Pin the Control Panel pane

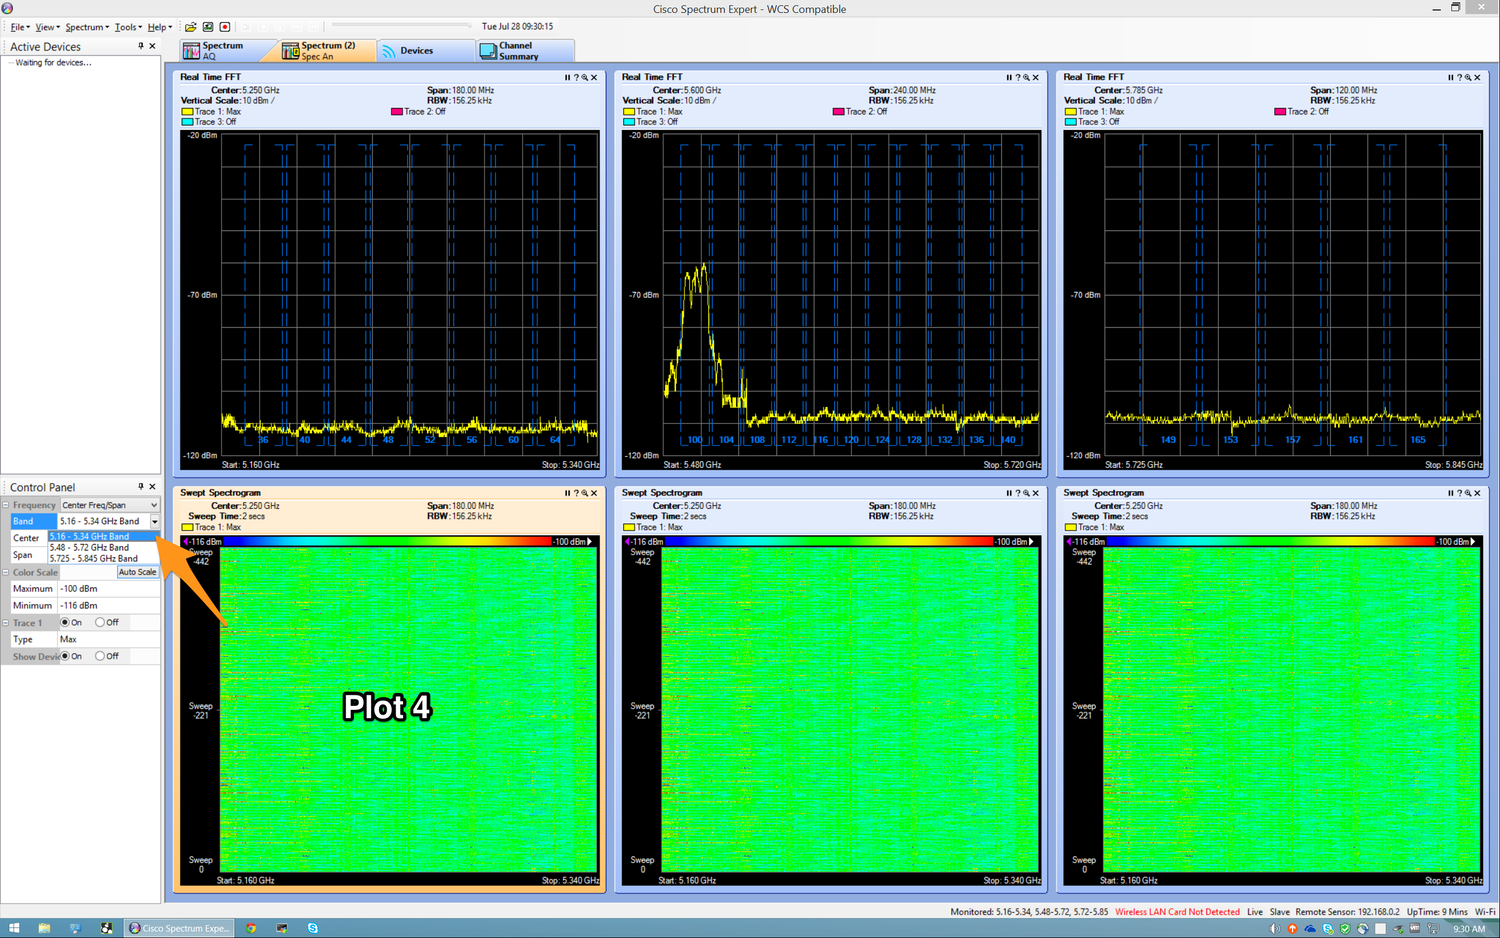point(141,487)
